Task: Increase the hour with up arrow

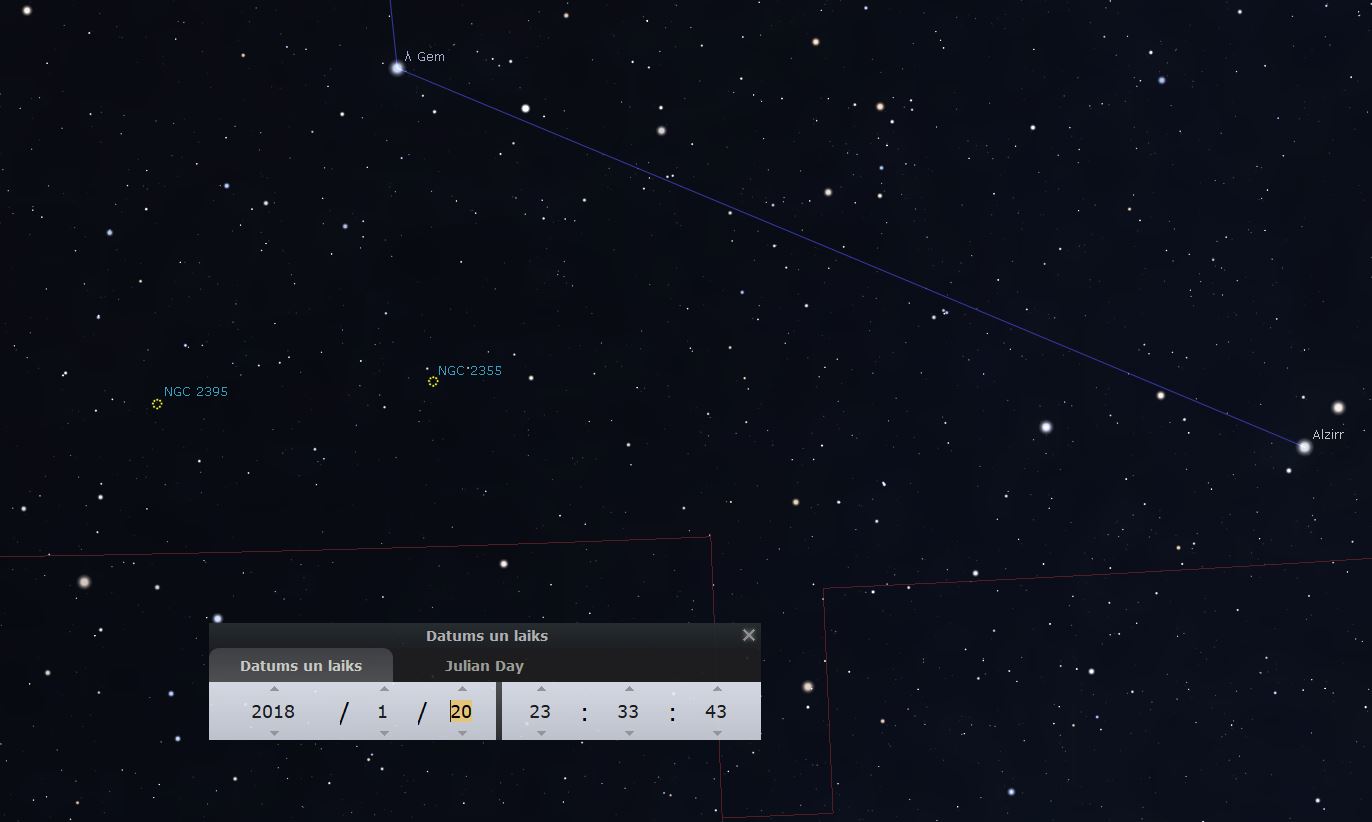Action: point(541,689)
